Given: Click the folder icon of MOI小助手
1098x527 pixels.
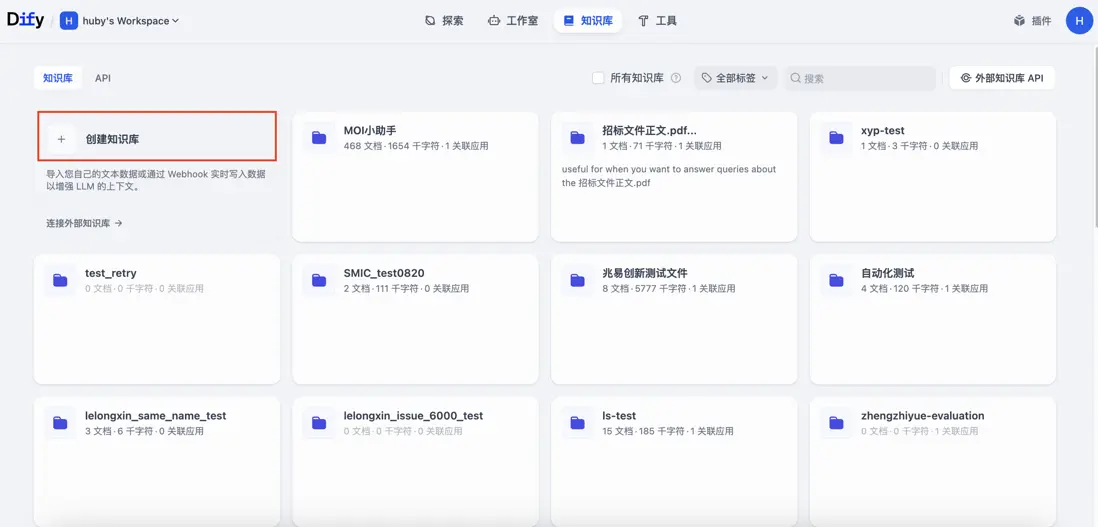Looking at the screenshot, I should (319, 138).
